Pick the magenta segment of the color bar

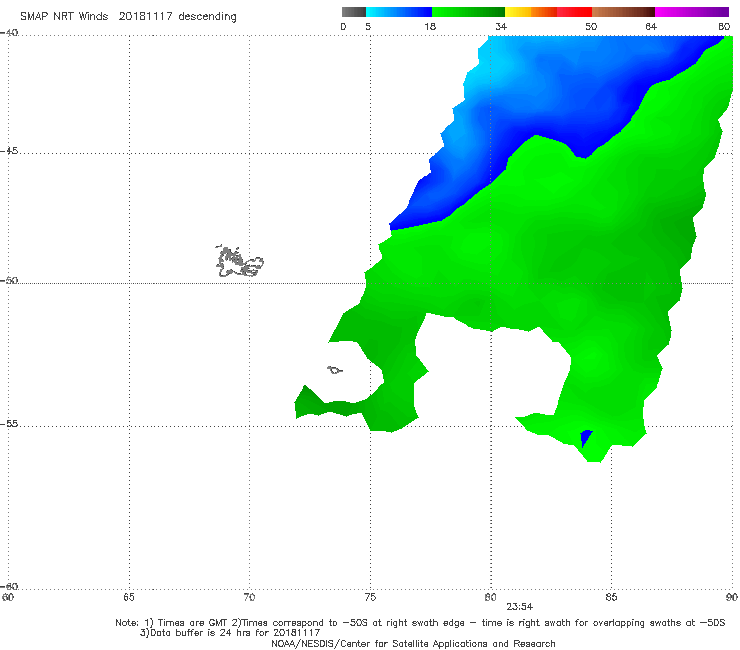[x=692, y=12]
